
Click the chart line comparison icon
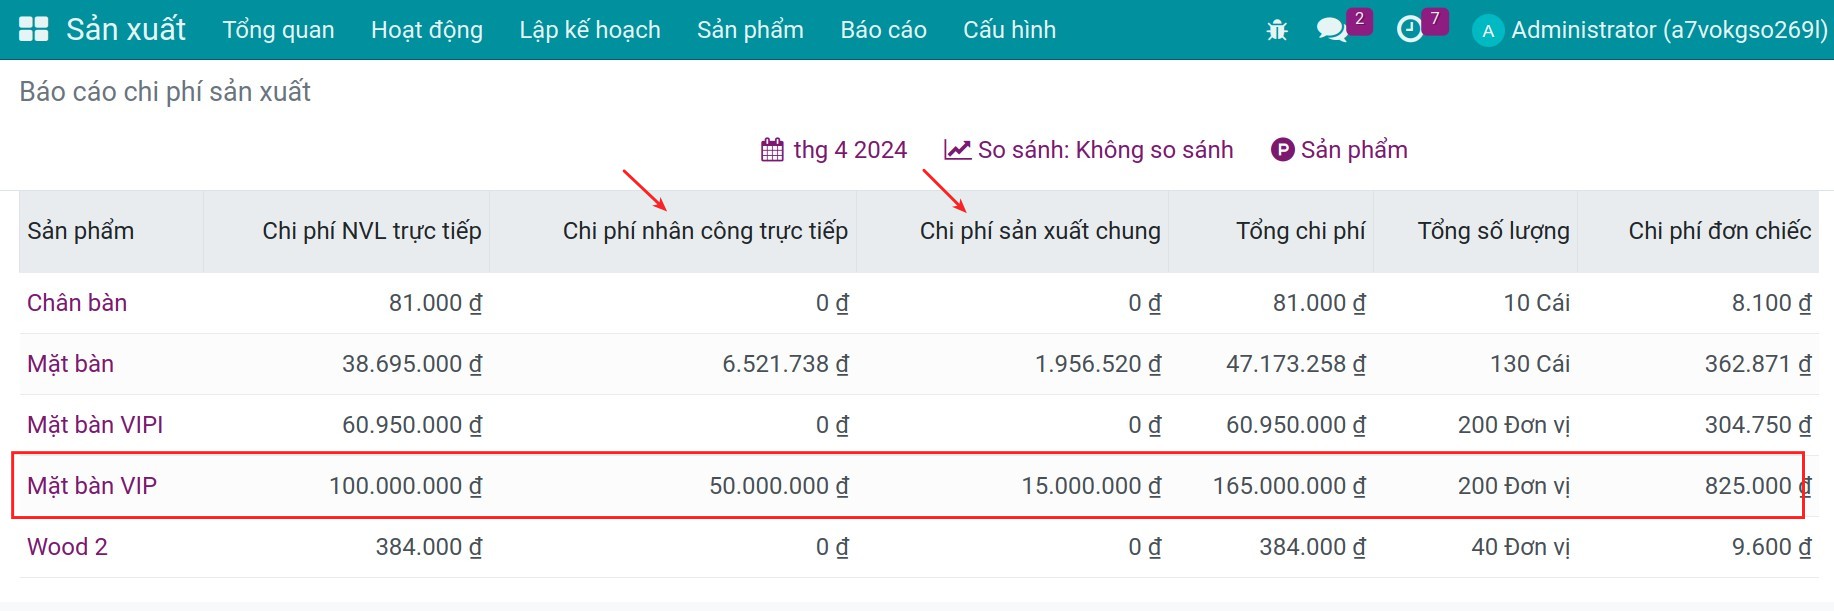click(957, 150)
